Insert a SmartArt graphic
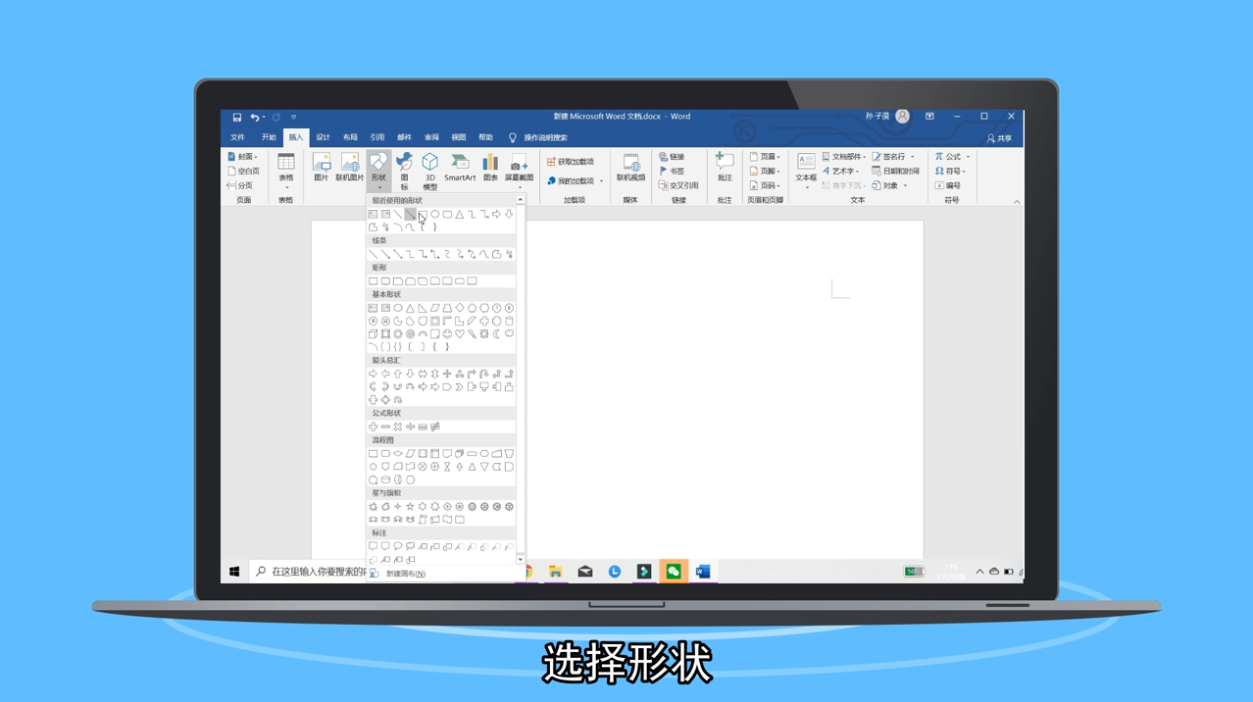The height and width of the screenshot is (702, 1253). pos(460,167)
